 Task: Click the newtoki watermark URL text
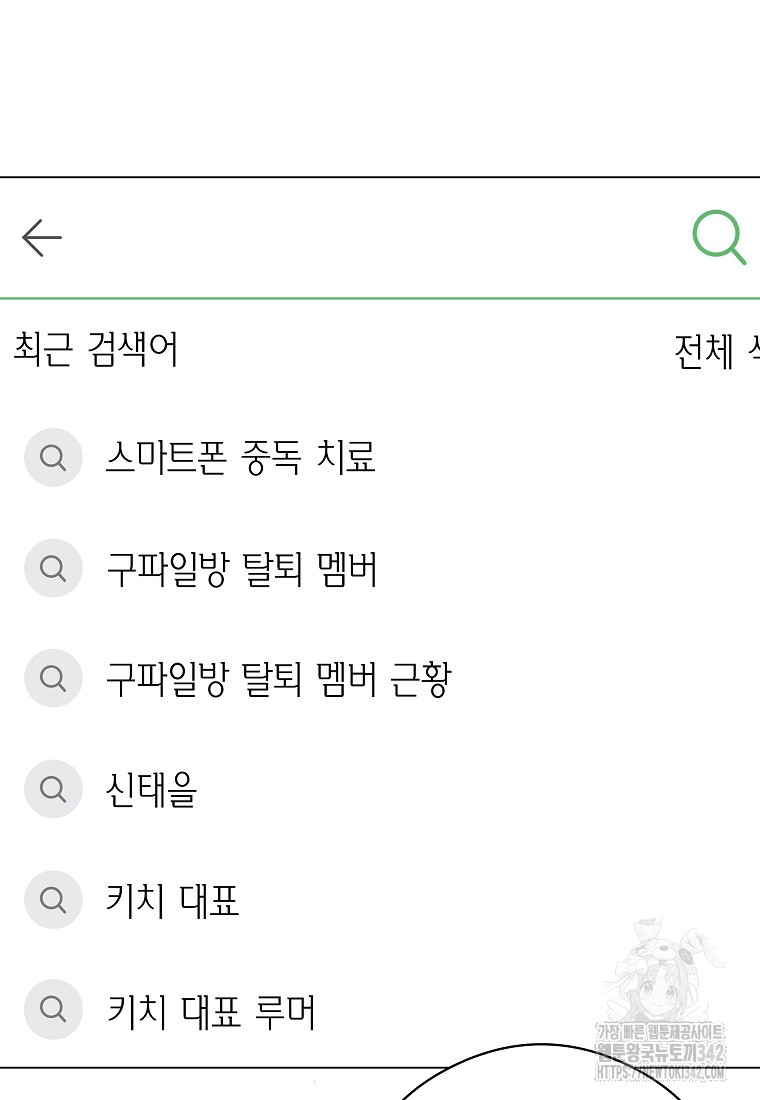[660, 1073]
